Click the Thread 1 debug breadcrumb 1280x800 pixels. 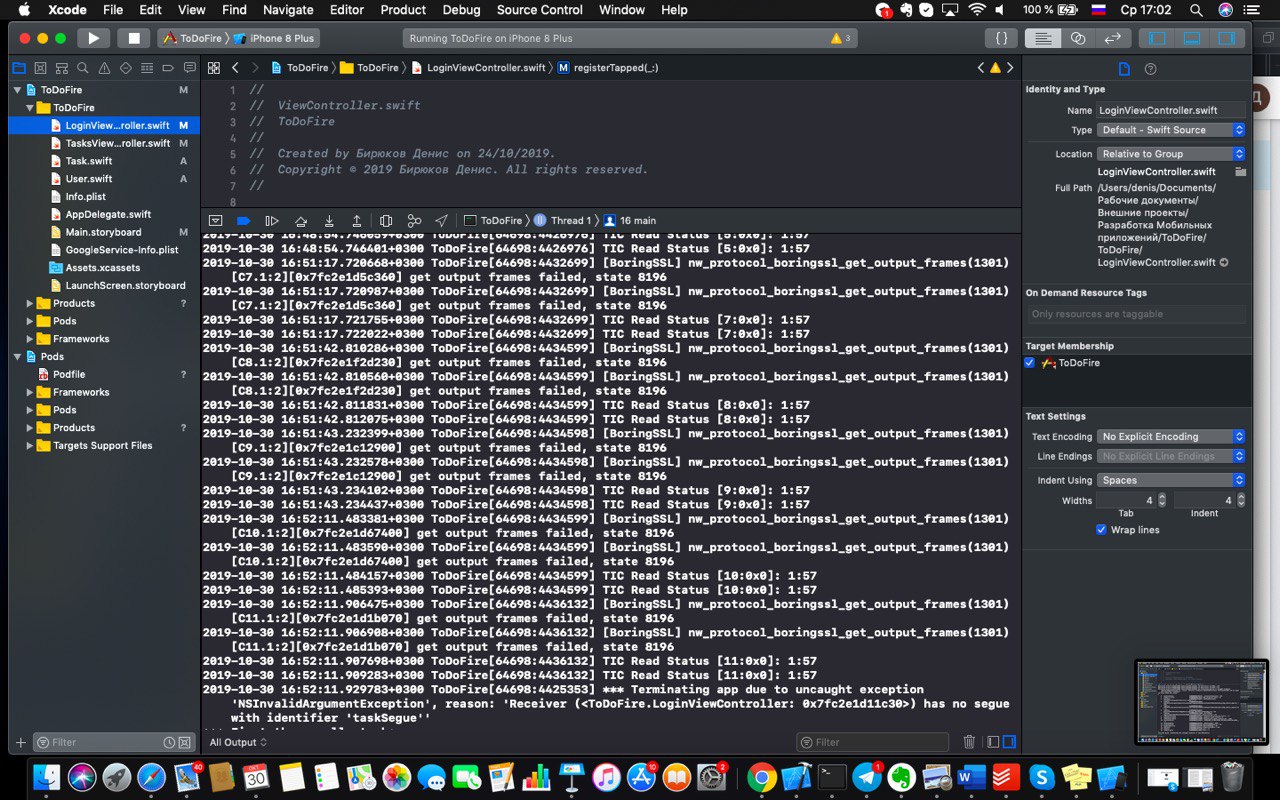point(562,220)
